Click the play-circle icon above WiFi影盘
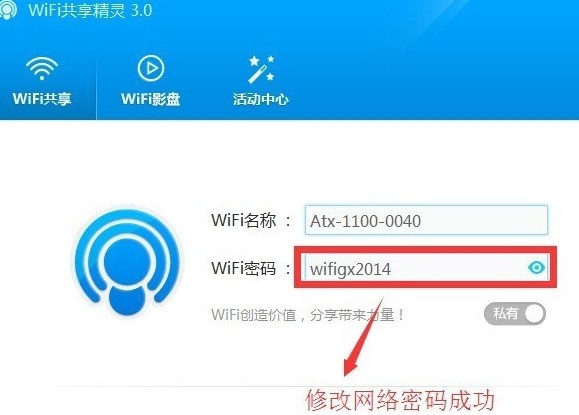 tap(150, 68)
